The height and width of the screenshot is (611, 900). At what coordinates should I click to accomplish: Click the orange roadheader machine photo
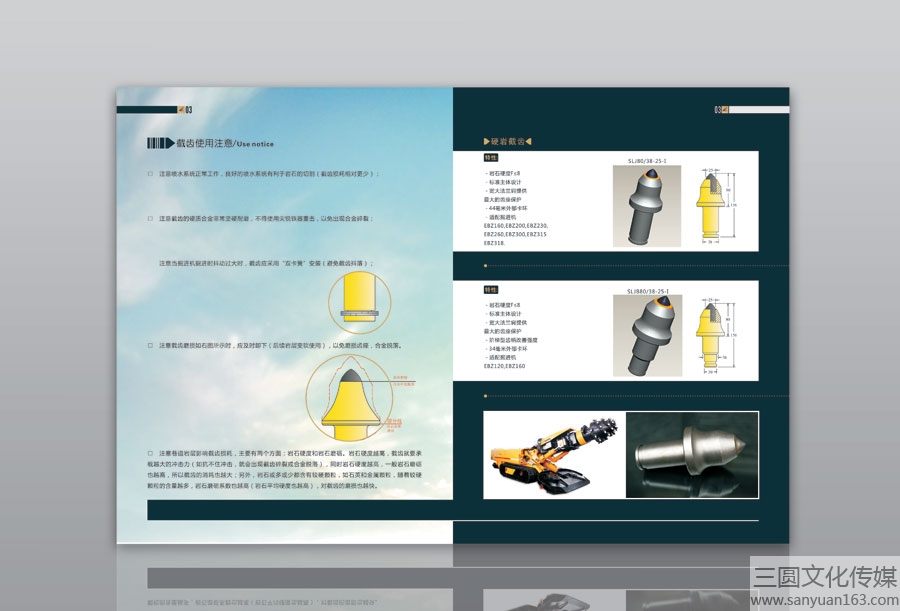[552, 453]
